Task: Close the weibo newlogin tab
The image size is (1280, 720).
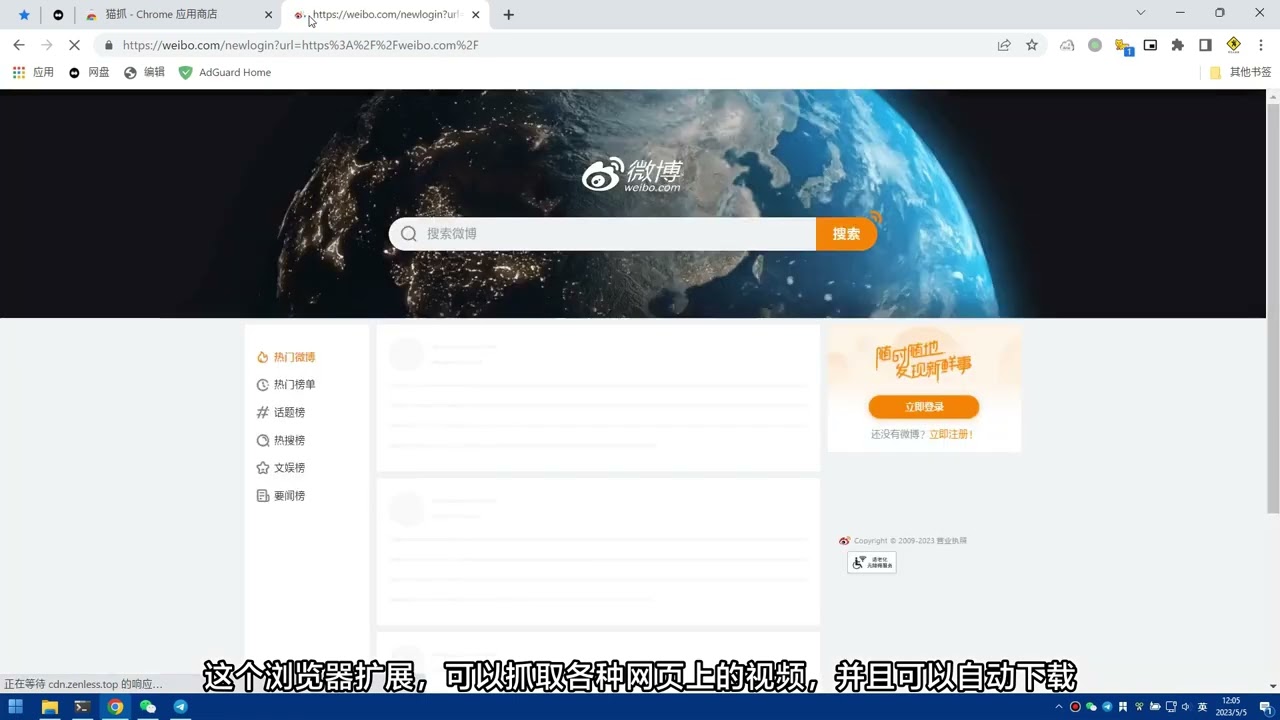Action: pyautogui.click(x=476, y=15)
